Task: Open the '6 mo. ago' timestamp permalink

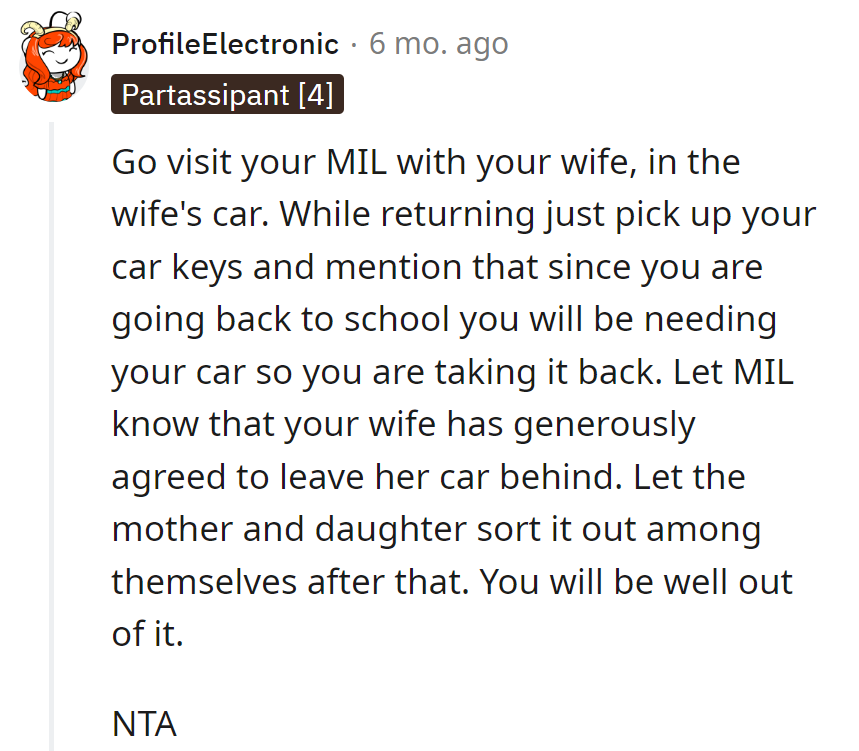Action: (x=439, y=44)
